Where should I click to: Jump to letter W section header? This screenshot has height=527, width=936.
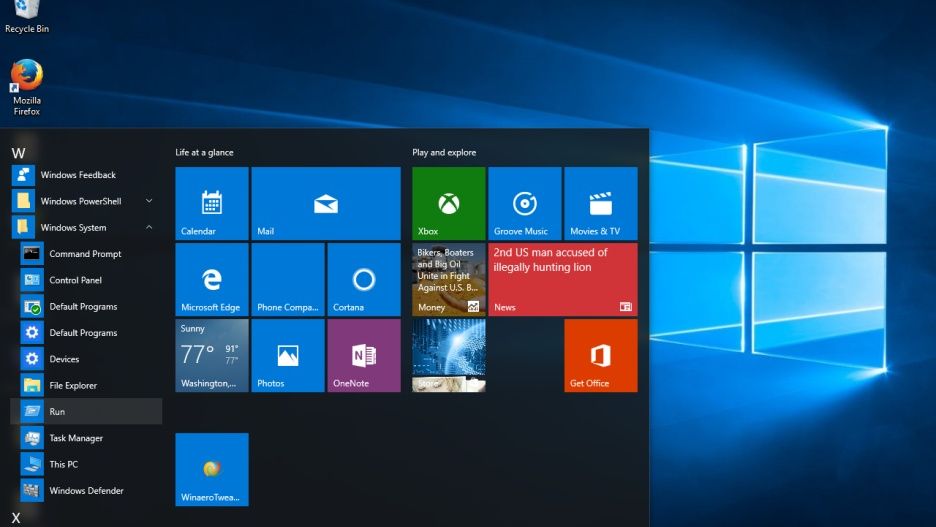(19, 153)
